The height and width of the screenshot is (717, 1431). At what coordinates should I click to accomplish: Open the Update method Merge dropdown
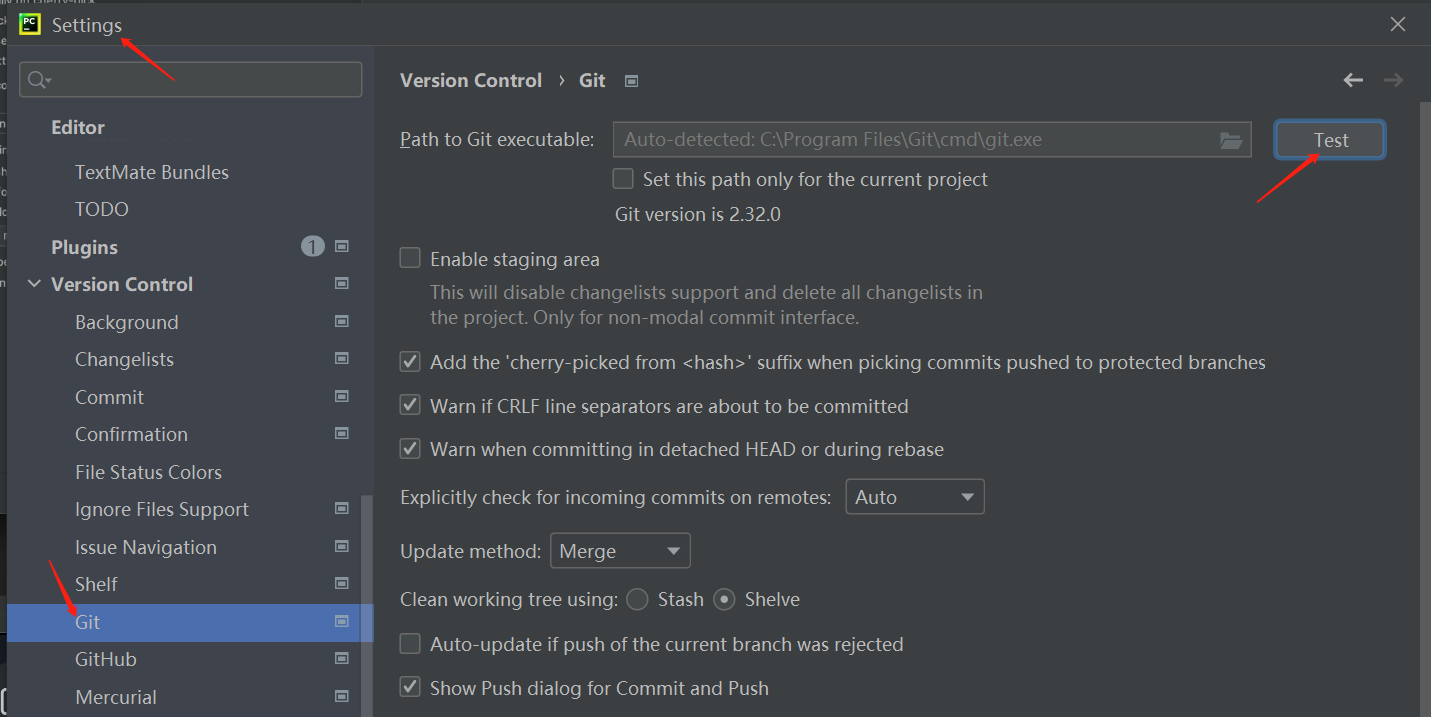click(620, 551)
